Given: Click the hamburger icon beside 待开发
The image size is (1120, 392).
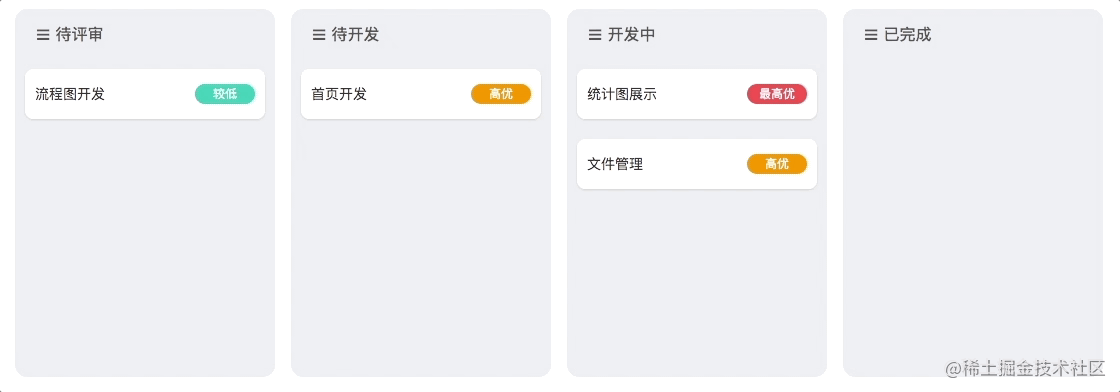Looking at the screenshot, I should 319,34.
